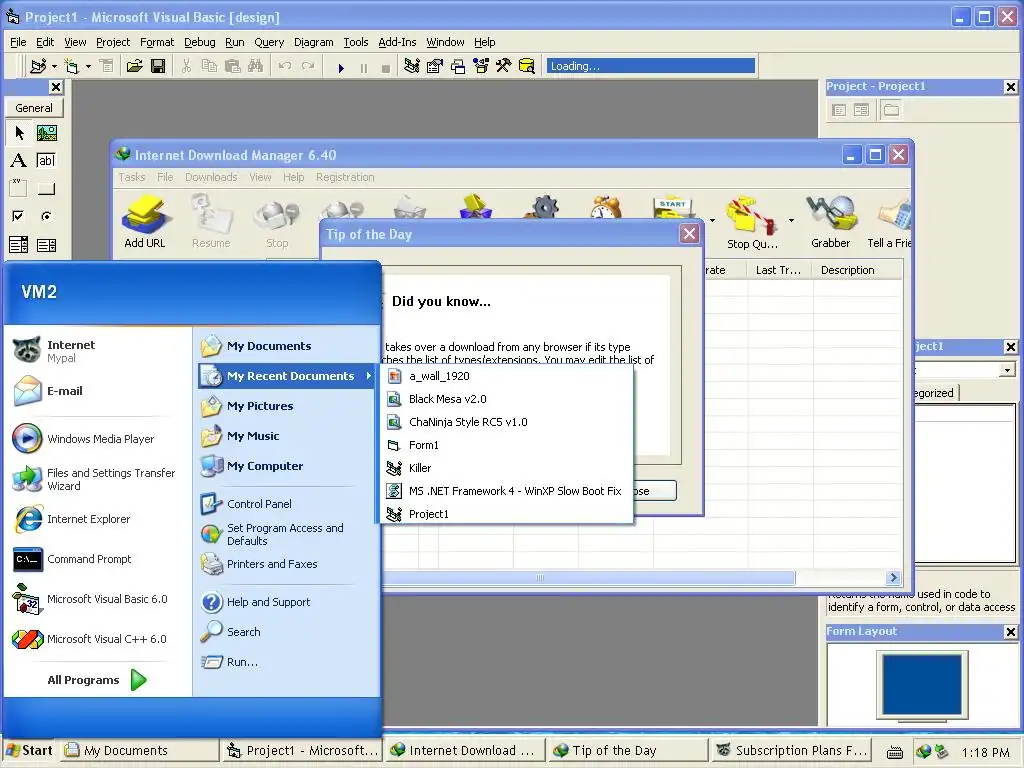
Task: Click Toggle Folders in Project panel
Action: (891, 110)
